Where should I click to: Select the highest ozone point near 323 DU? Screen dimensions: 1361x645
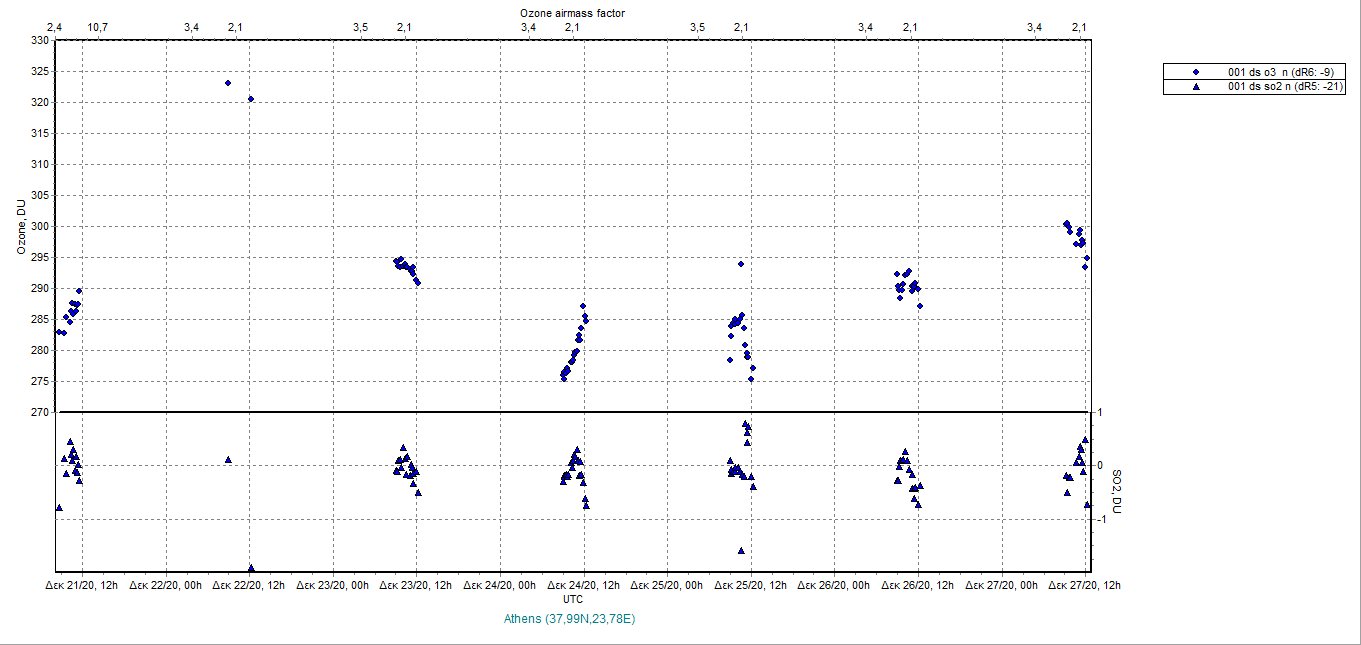228,83
